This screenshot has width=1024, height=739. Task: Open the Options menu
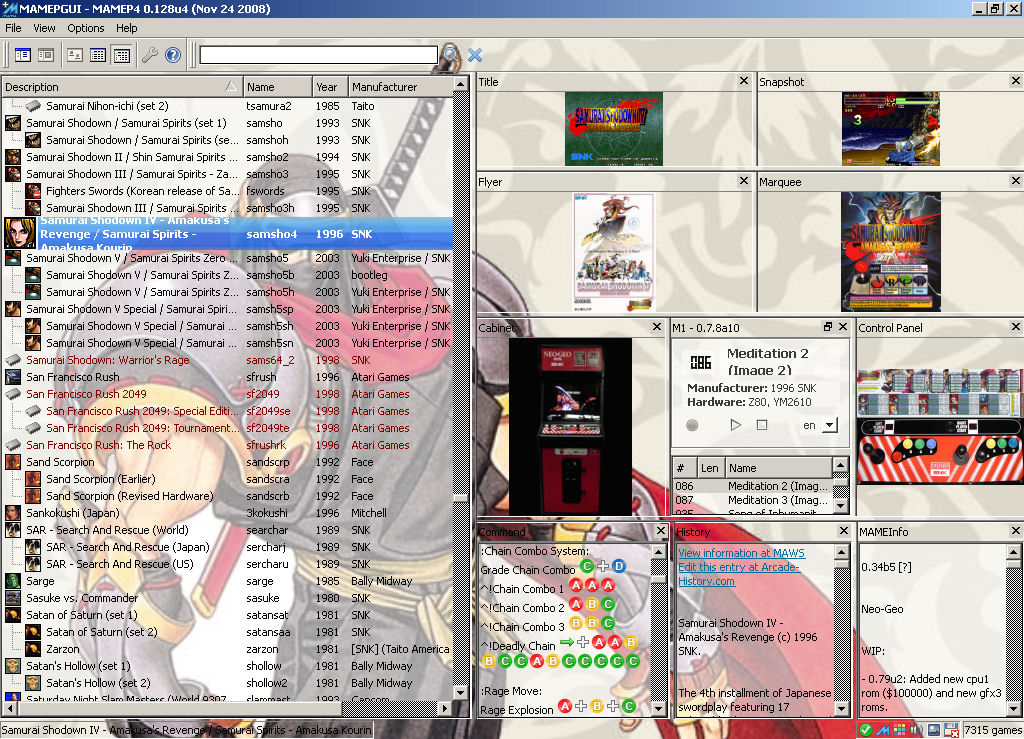click(x=86, y=28)
